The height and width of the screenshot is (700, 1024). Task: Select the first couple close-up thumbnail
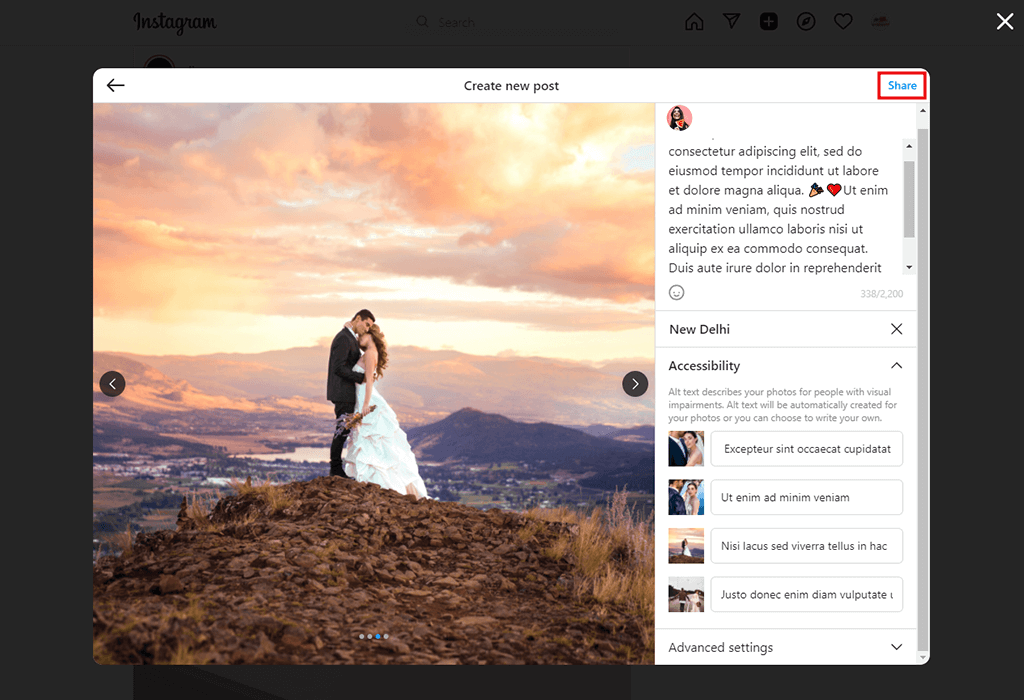click(686, 449)
